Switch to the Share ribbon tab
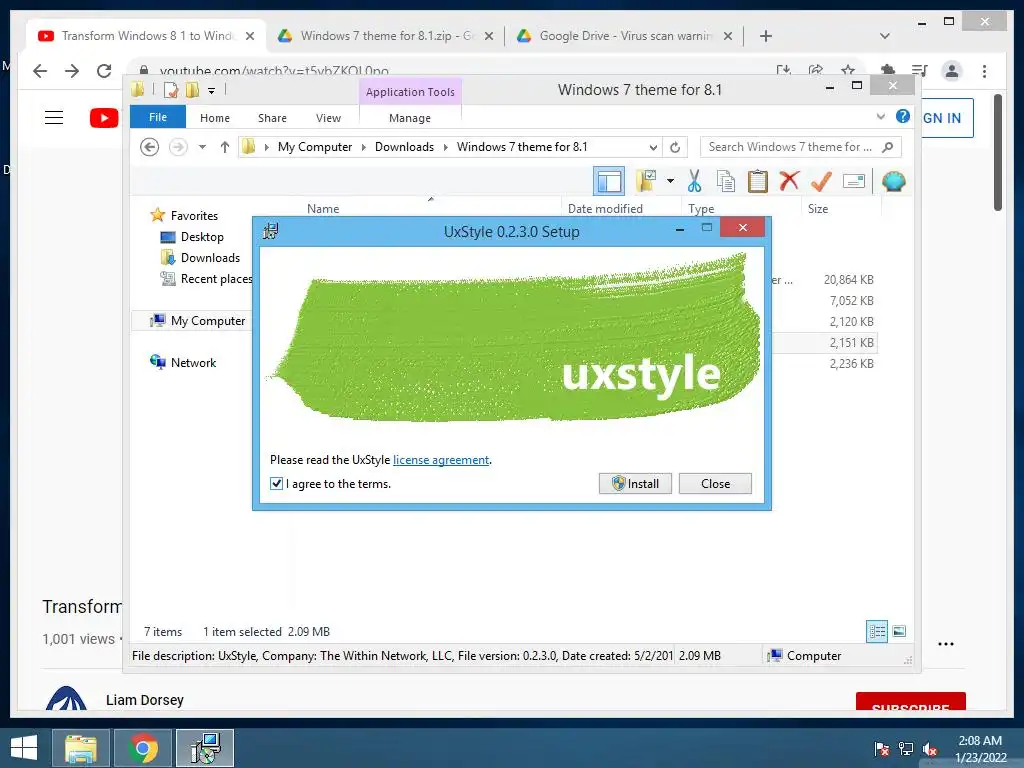Image resolution: width=1024 pixels, height=768 pixels. point(272,118)
